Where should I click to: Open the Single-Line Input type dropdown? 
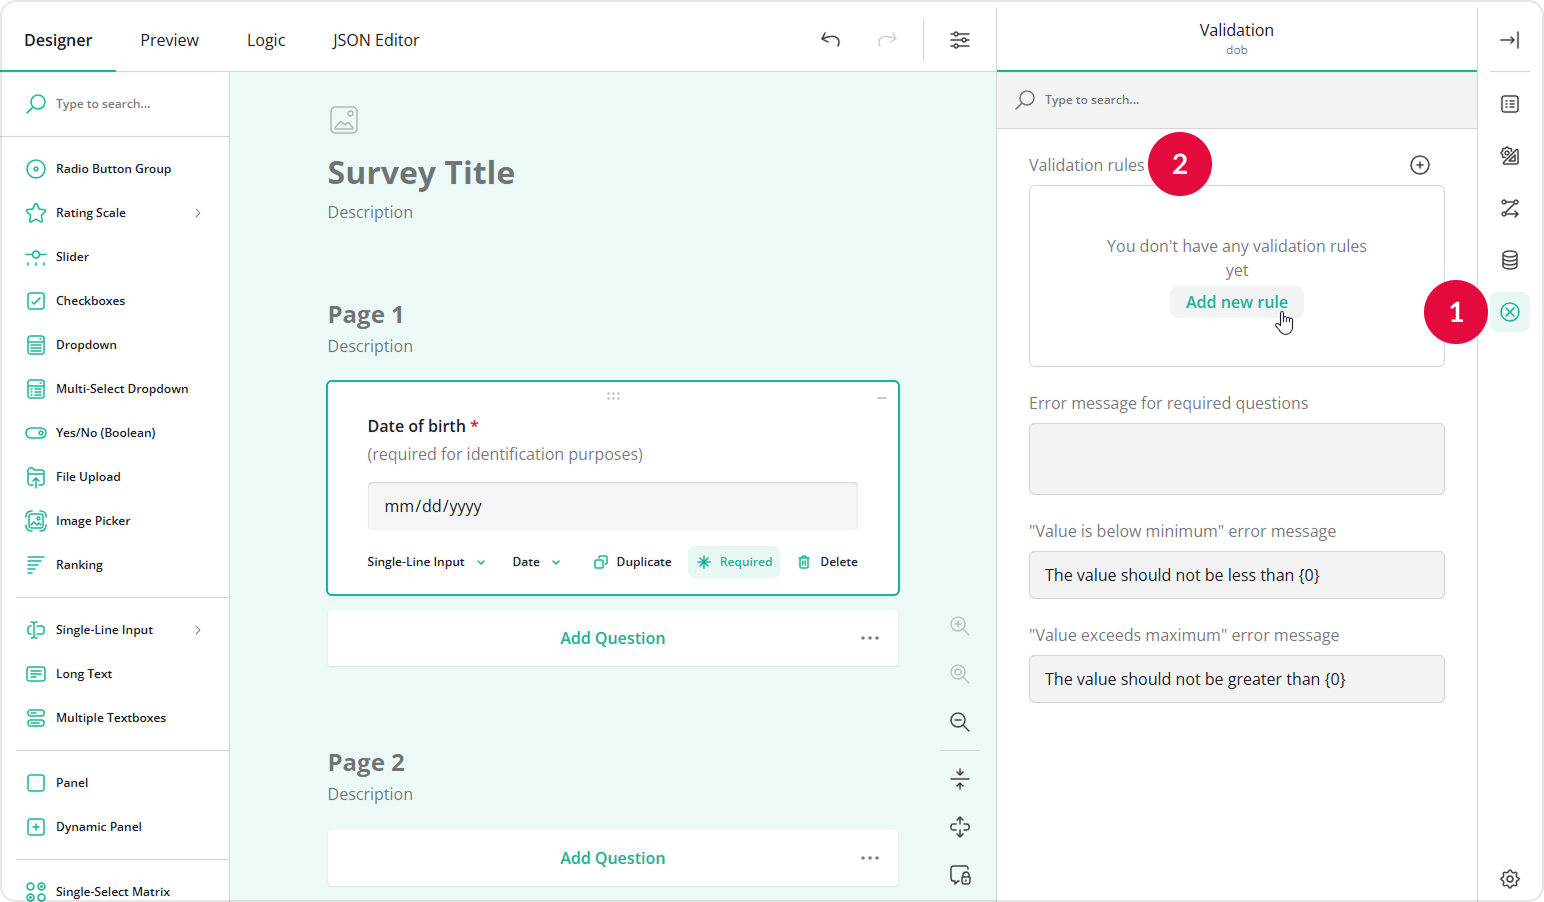click(x=425, y=561)
